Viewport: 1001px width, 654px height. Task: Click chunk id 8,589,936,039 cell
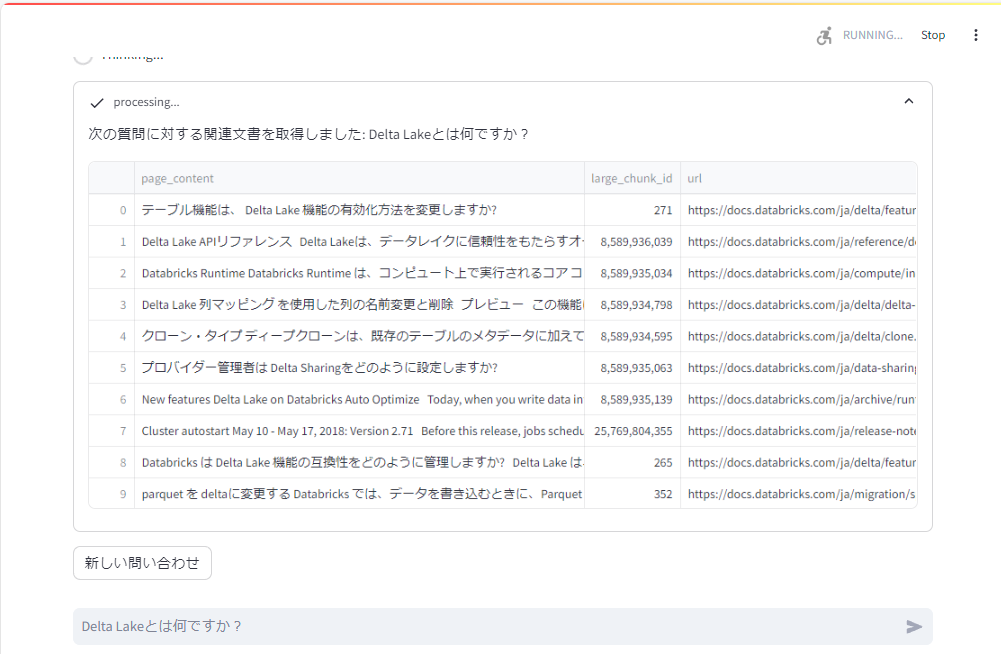coord(632,241)
